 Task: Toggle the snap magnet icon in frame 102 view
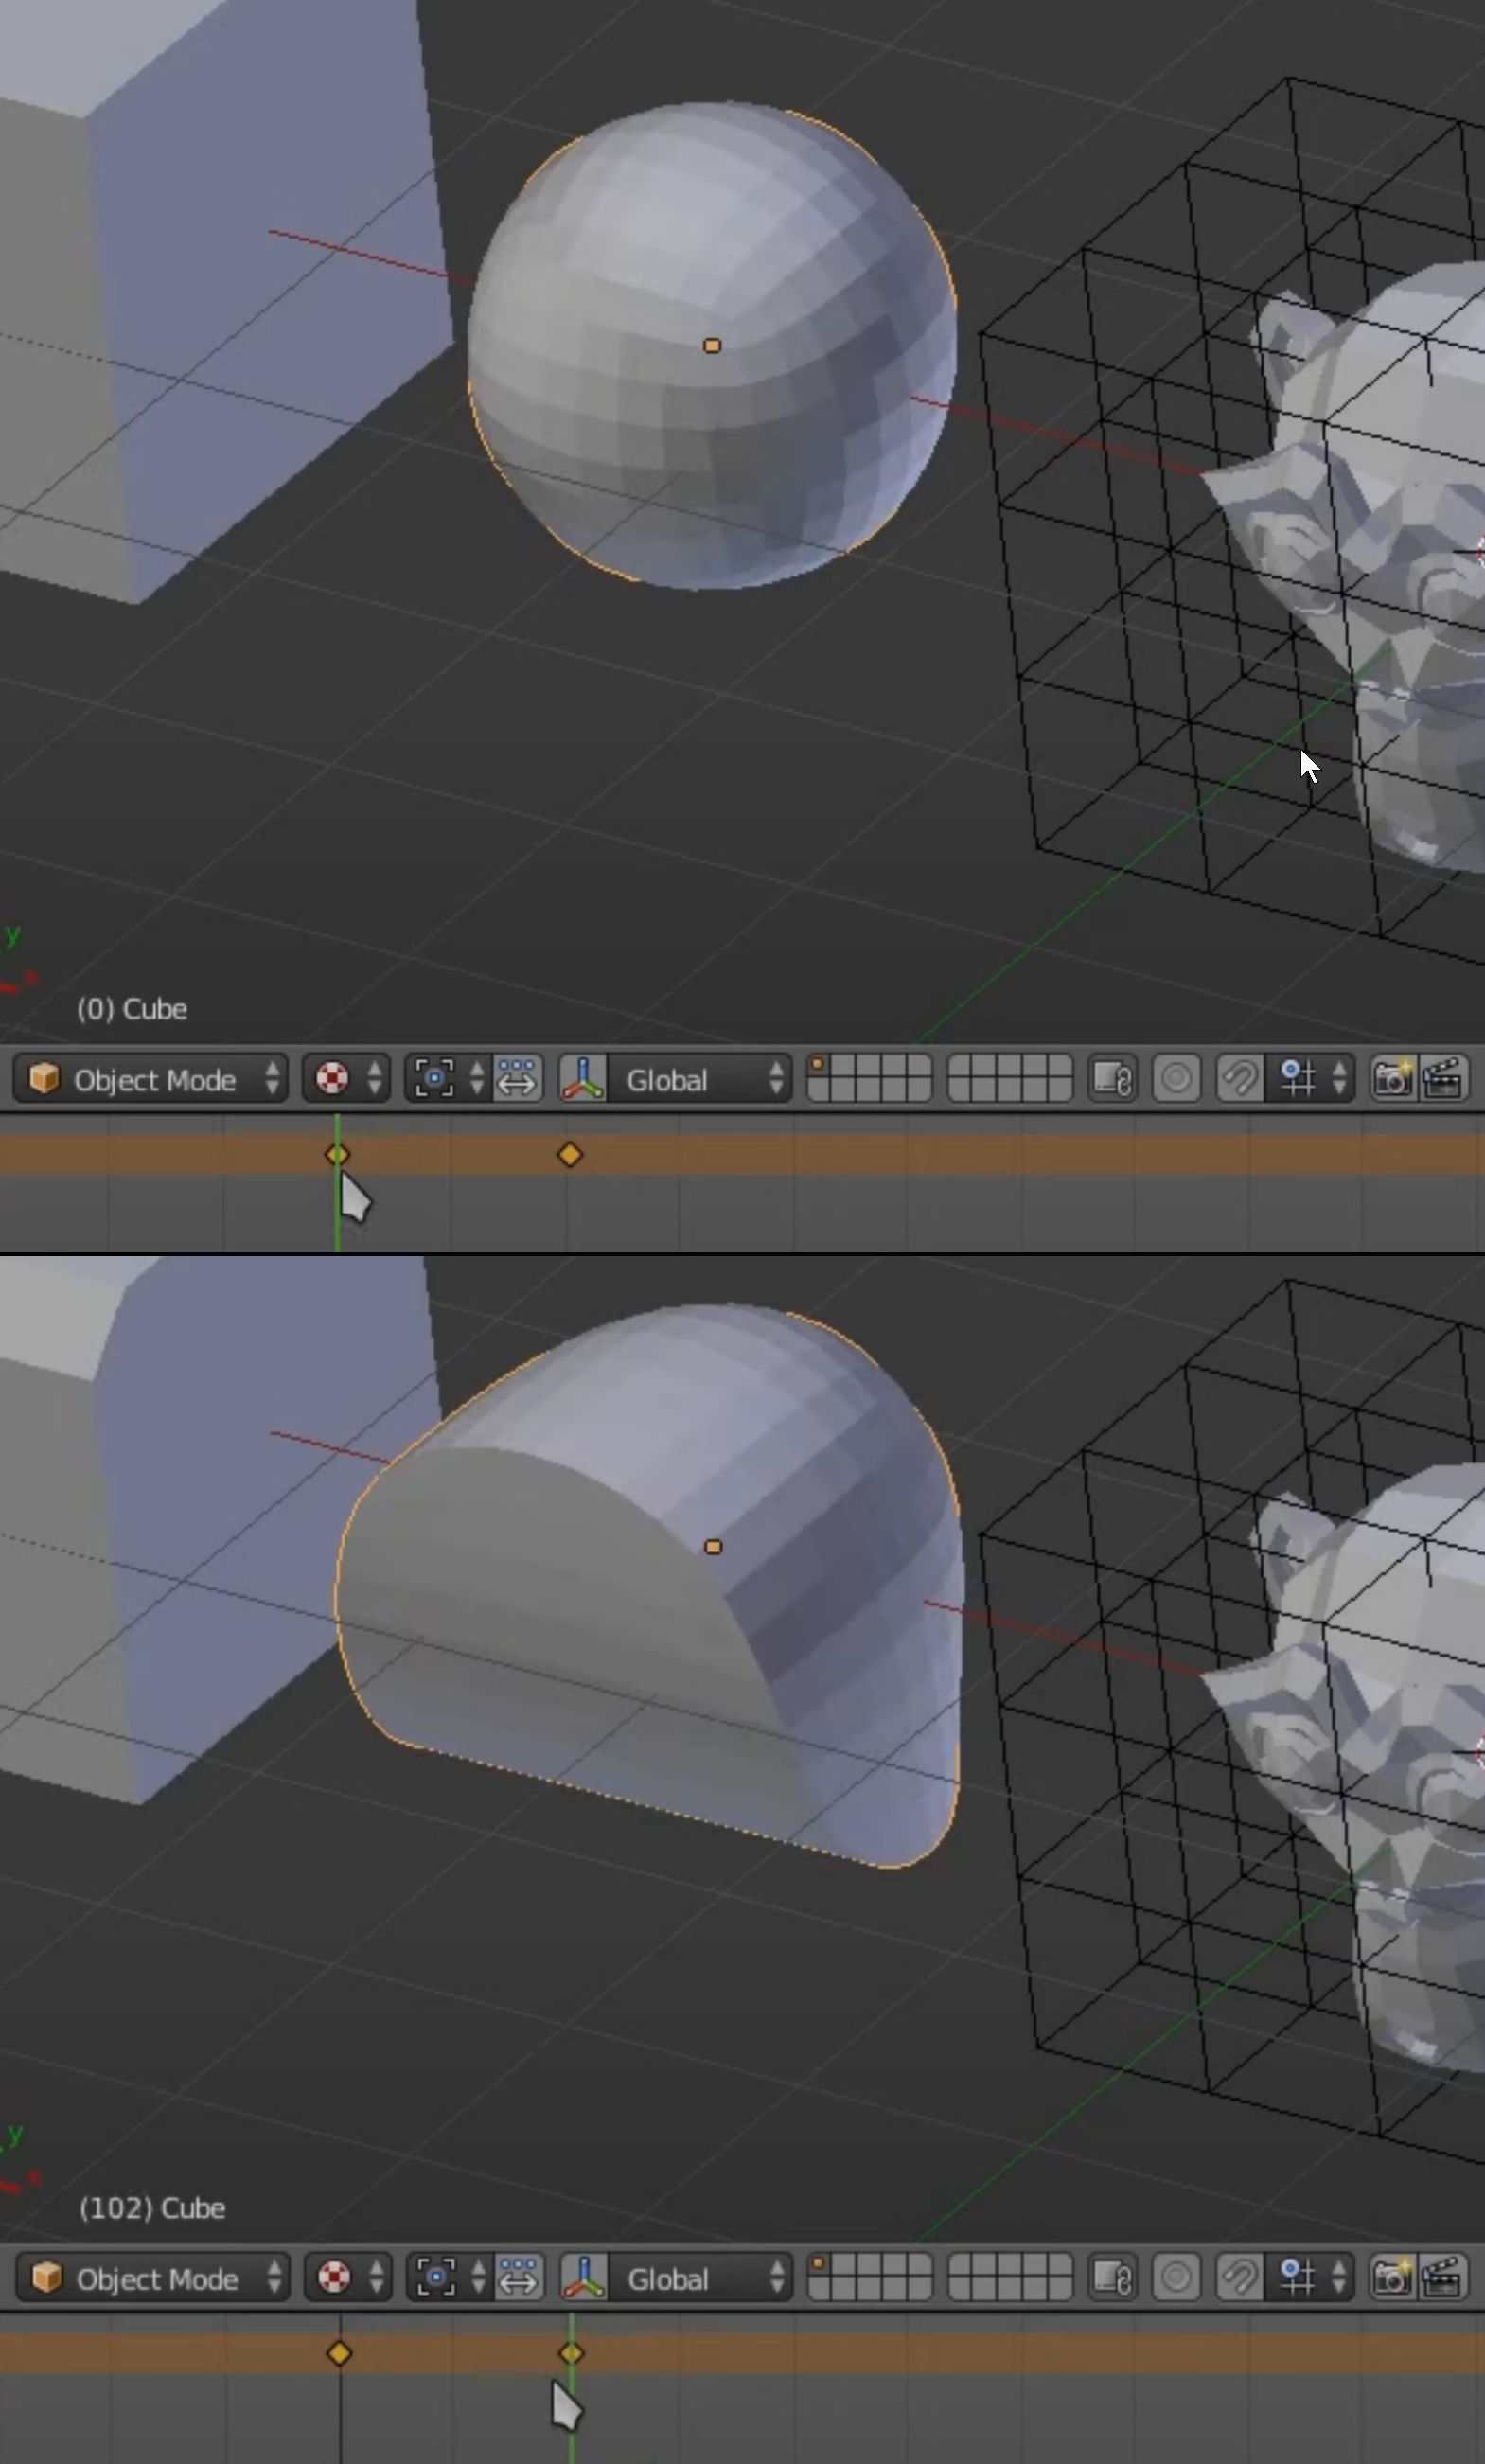click(x=1240, y=2278)
